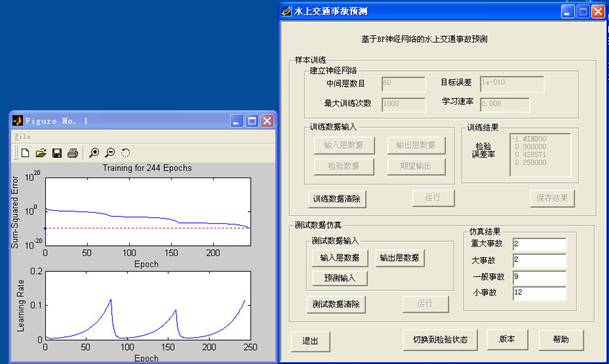609x364 pixels.
Task: Select the Zoom In magnifier tool
Action: click(x=94, y=153)
